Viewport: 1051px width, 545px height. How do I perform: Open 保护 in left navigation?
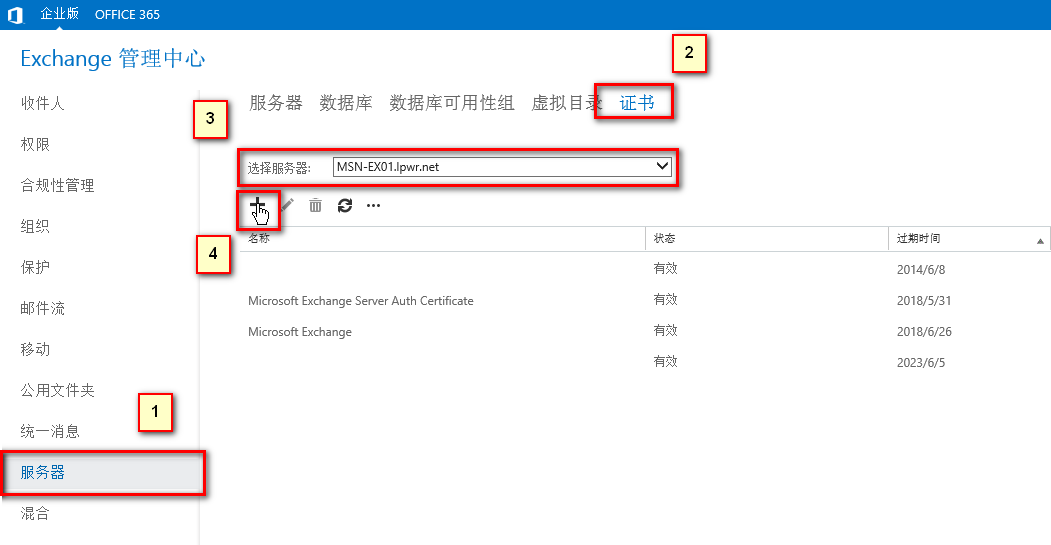[x=35, y=267]
